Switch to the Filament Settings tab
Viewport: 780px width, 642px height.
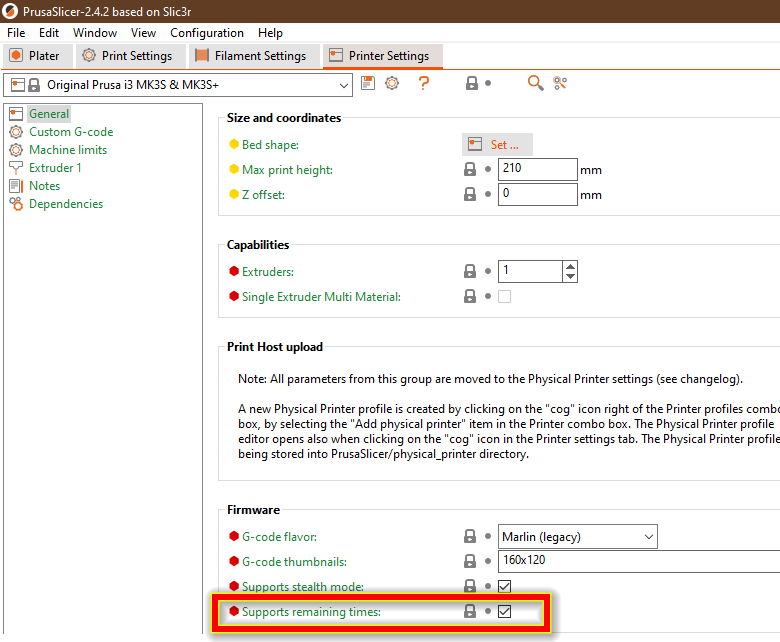click(254, 56)
